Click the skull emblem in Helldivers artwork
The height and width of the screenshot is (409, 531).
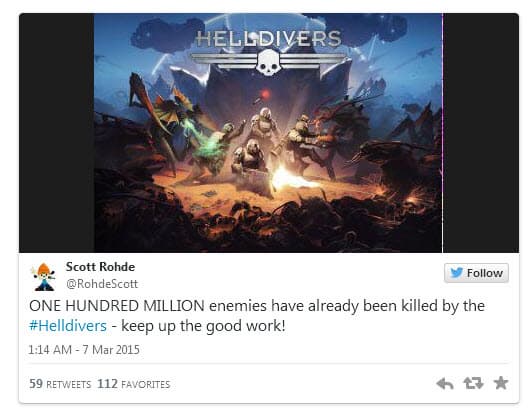tap(268, 62)
